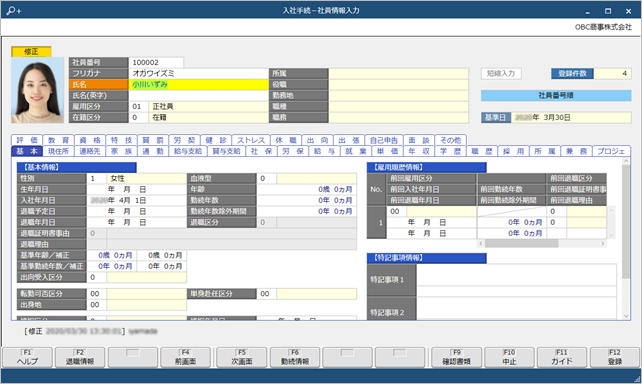Open the 賞与支給 tab
The width and height of the screenshot is (642, 384).
pyautogui.click(x=226, y=151)
